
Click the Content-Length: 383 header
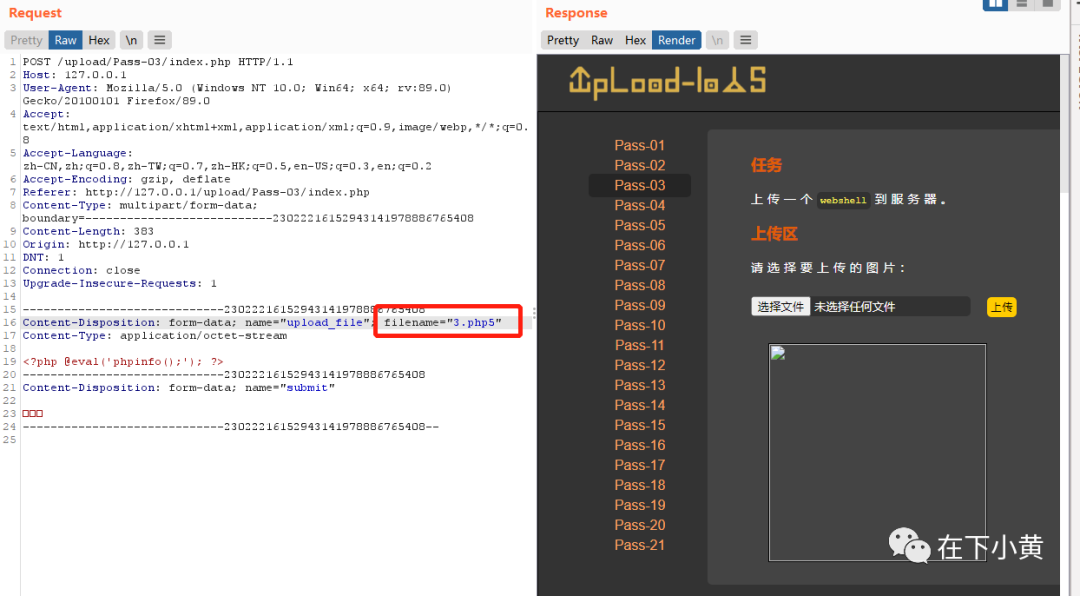pos(88,232)
